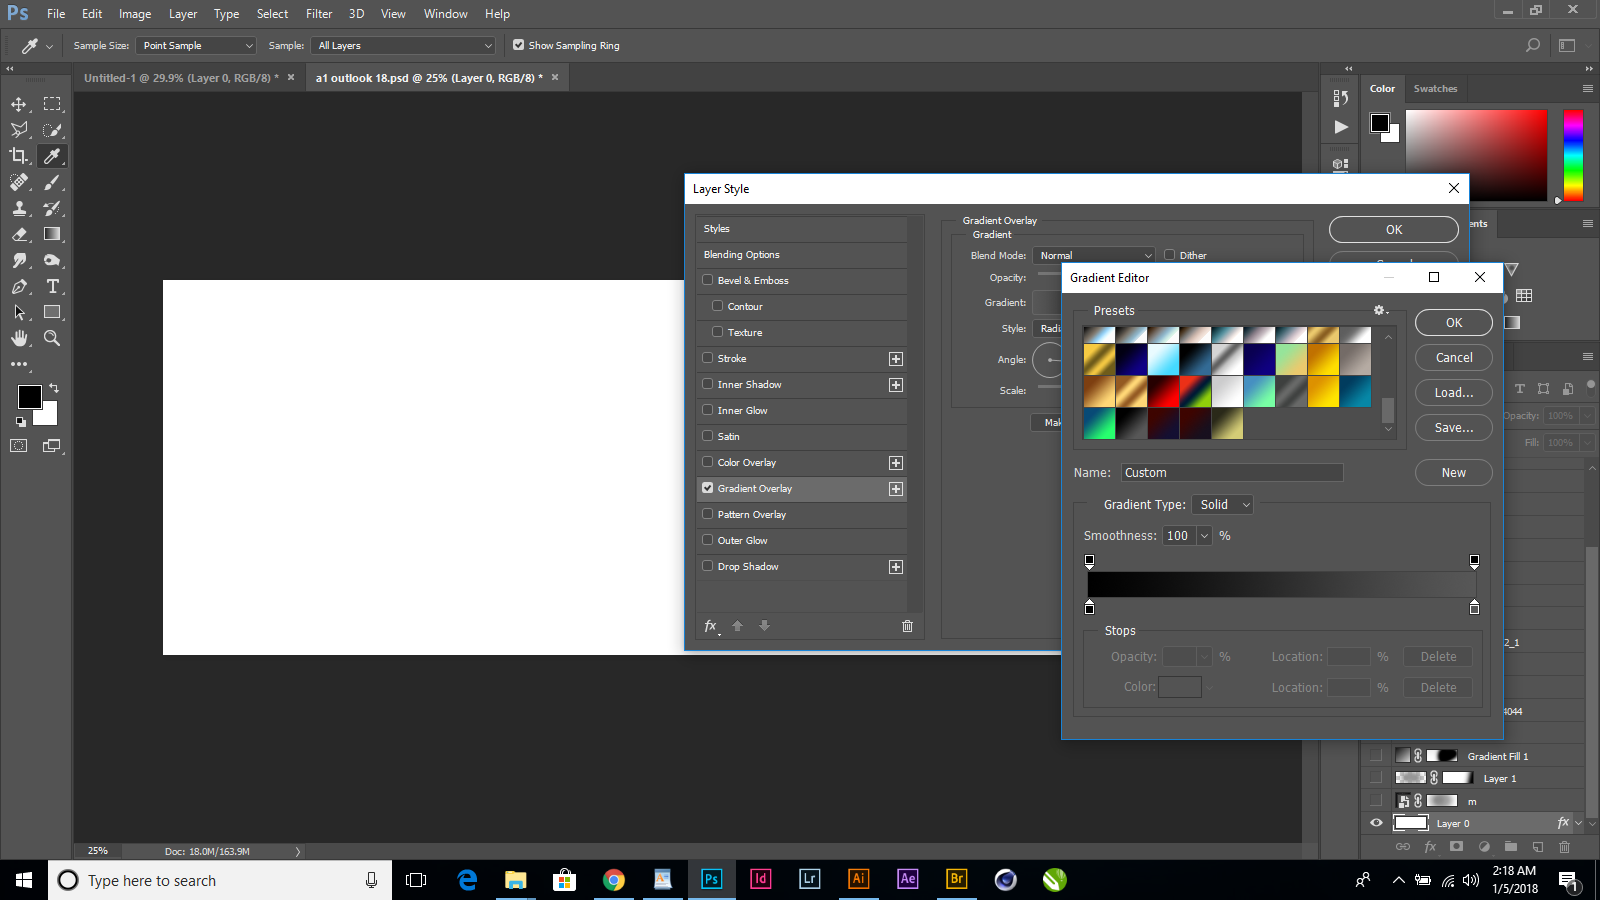
Task: Click the fx icon in Layer Style panel
Action: click(709, 626)
